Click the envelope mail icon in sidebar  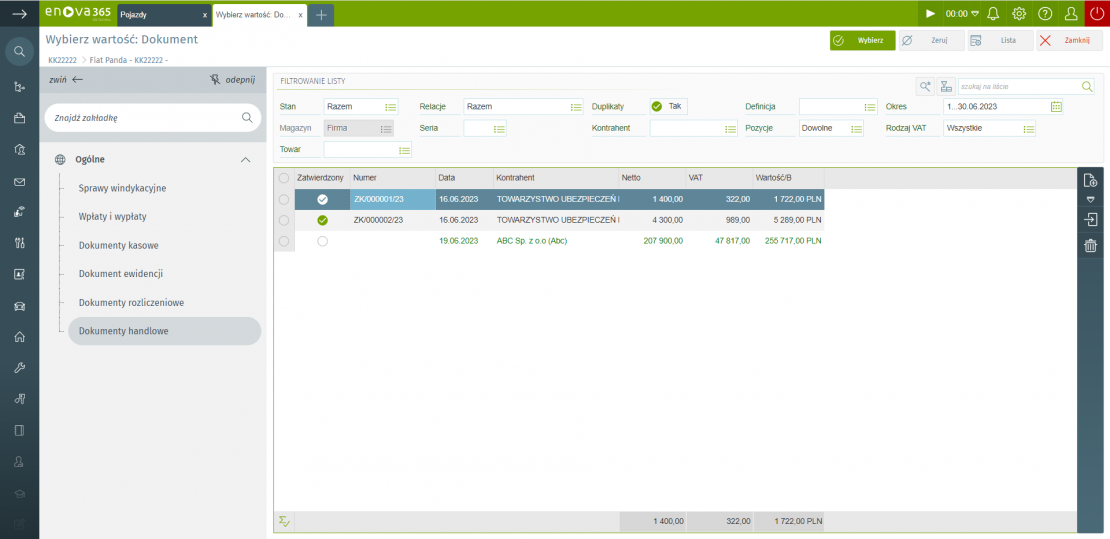coord(19,182)
